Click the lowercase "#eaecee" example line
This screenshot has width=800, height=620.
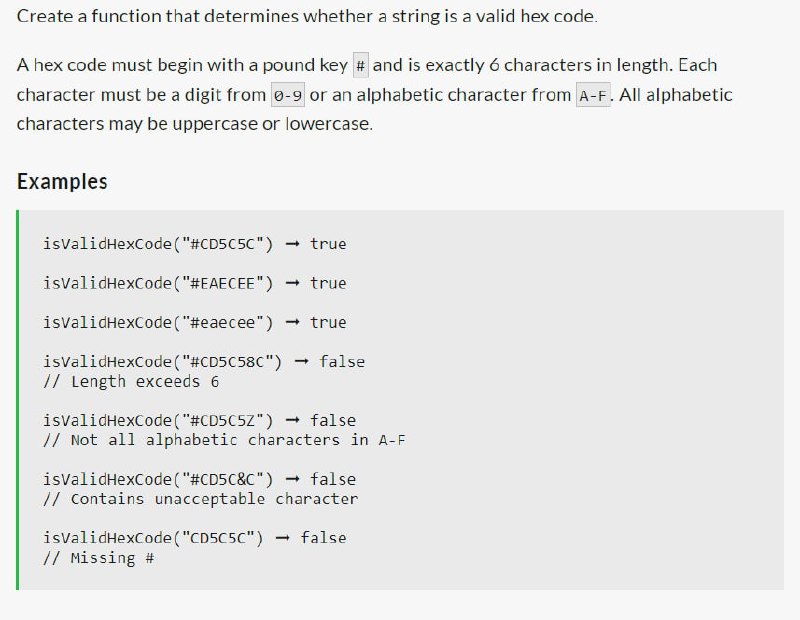(194, 323)
